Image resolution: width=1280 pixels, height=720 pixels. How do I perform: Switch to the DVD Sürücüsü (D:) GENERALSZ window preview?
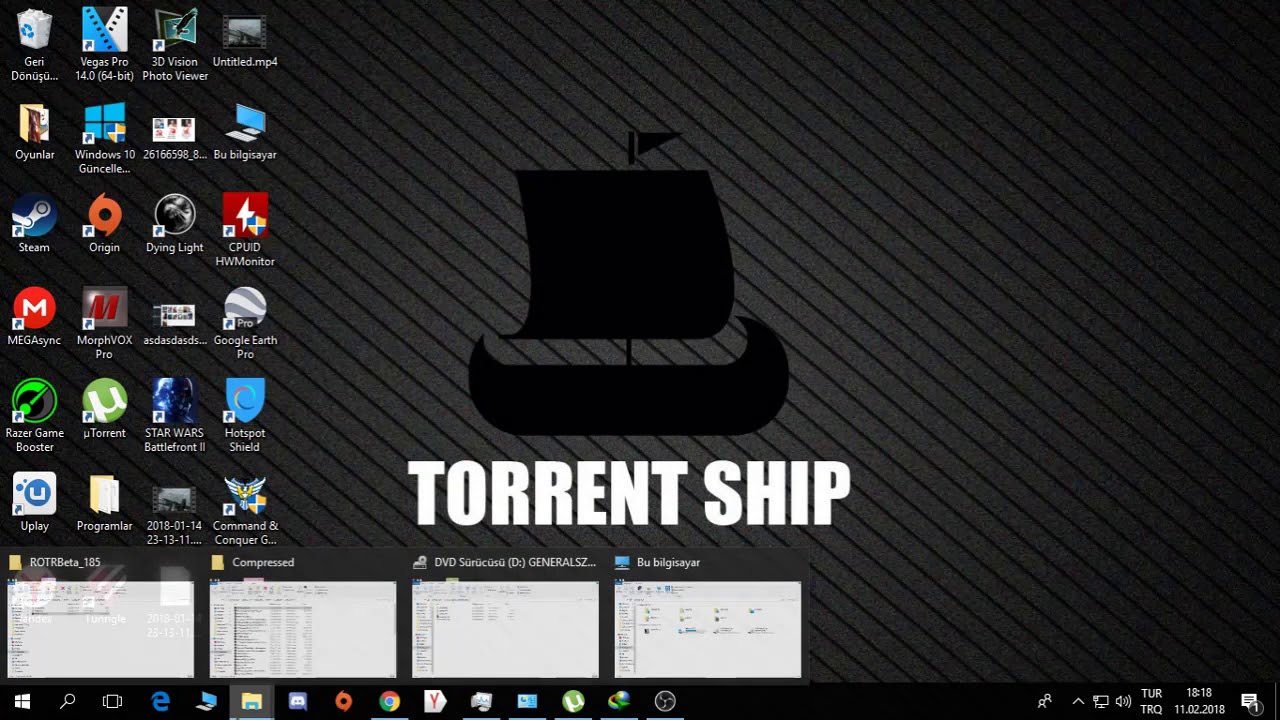coord(506,617)
